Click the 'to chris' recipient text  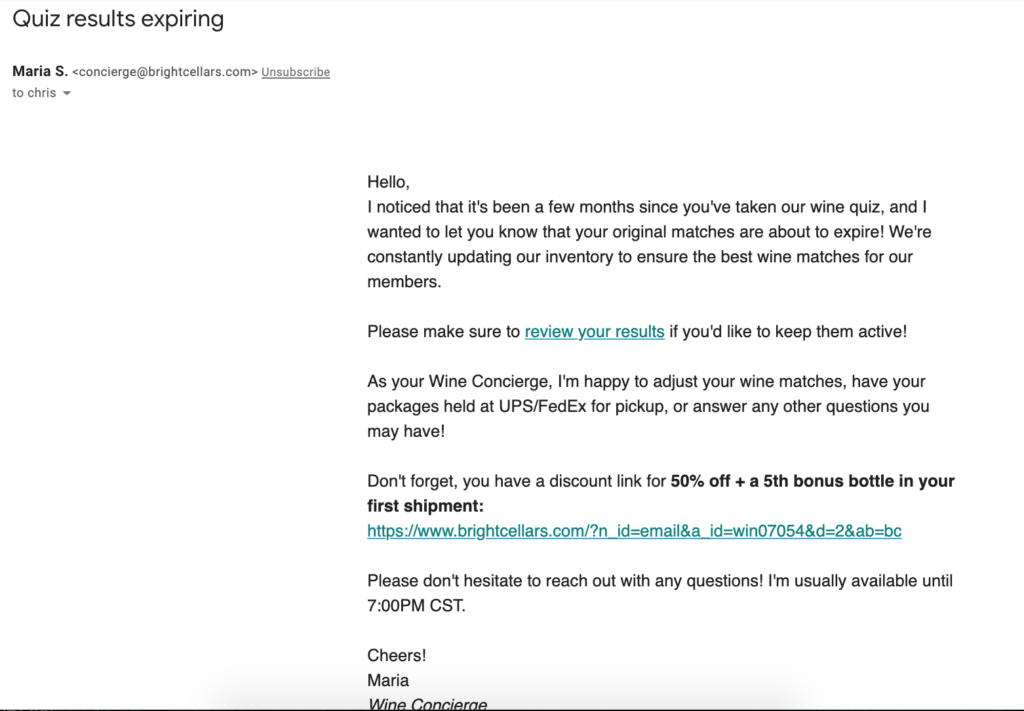click(34, 93)
